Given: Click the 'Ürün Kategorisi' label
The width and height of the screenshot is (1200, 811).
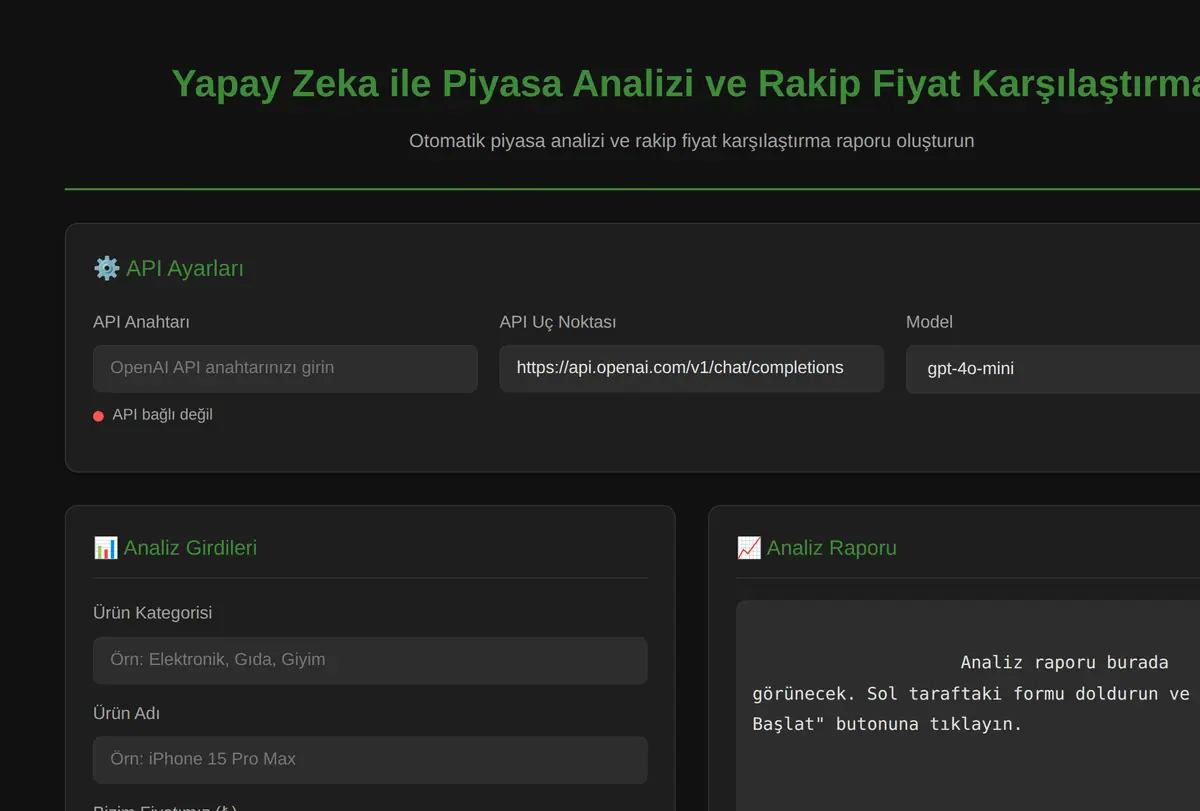Looking at the screenshot, I should coord(152,613).
